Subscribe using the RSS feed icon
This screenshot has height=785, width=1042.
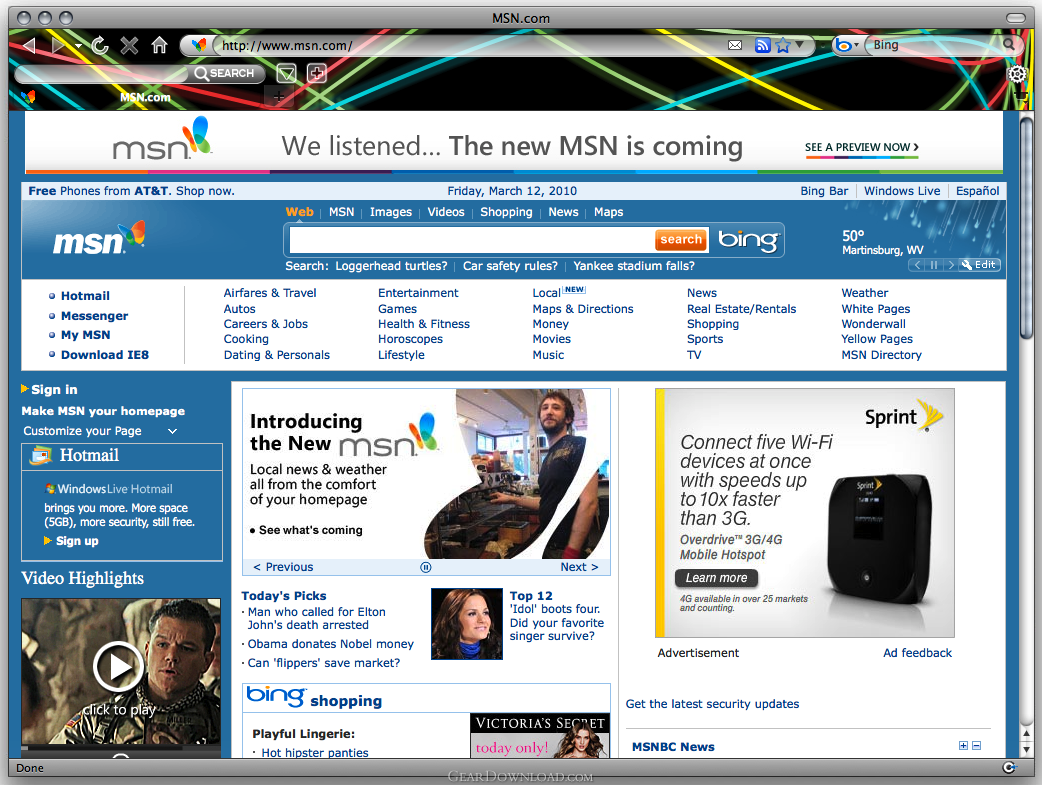pos(762,45)
